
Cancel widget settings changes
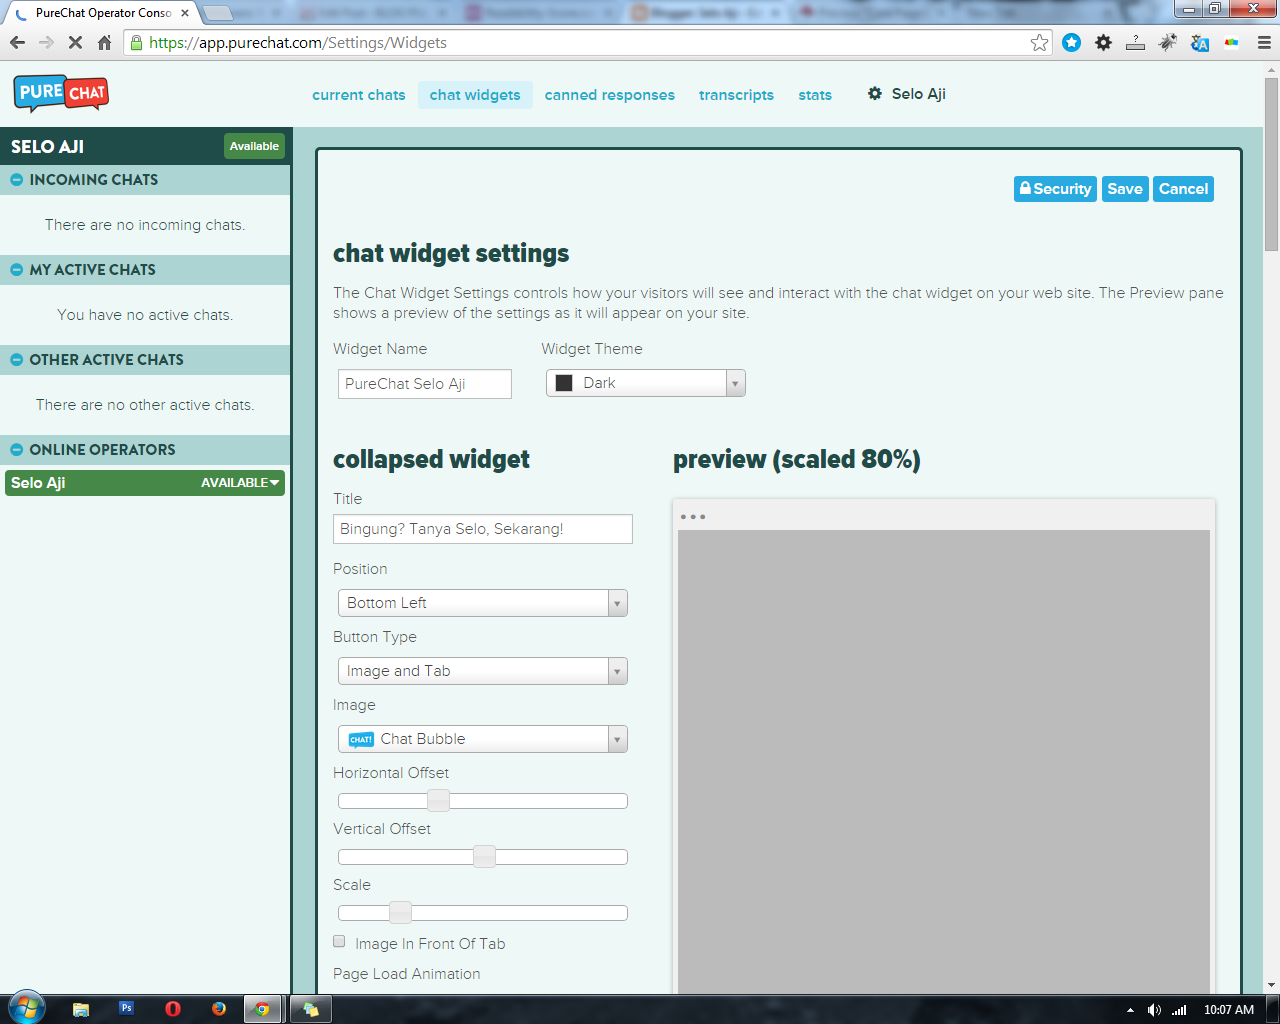(x=1184, y=189)
